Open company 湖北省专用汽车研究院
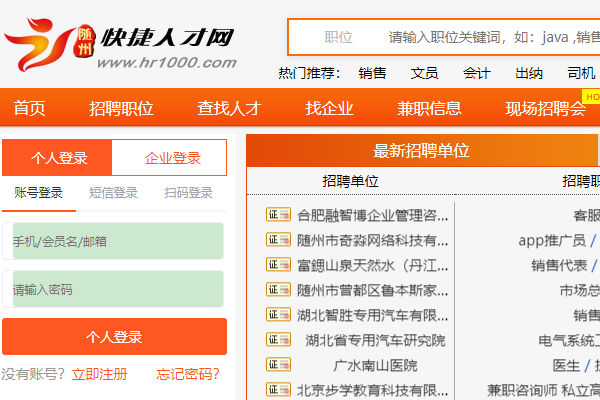Screen dimensions: 600x400 (x=375, y=340)
